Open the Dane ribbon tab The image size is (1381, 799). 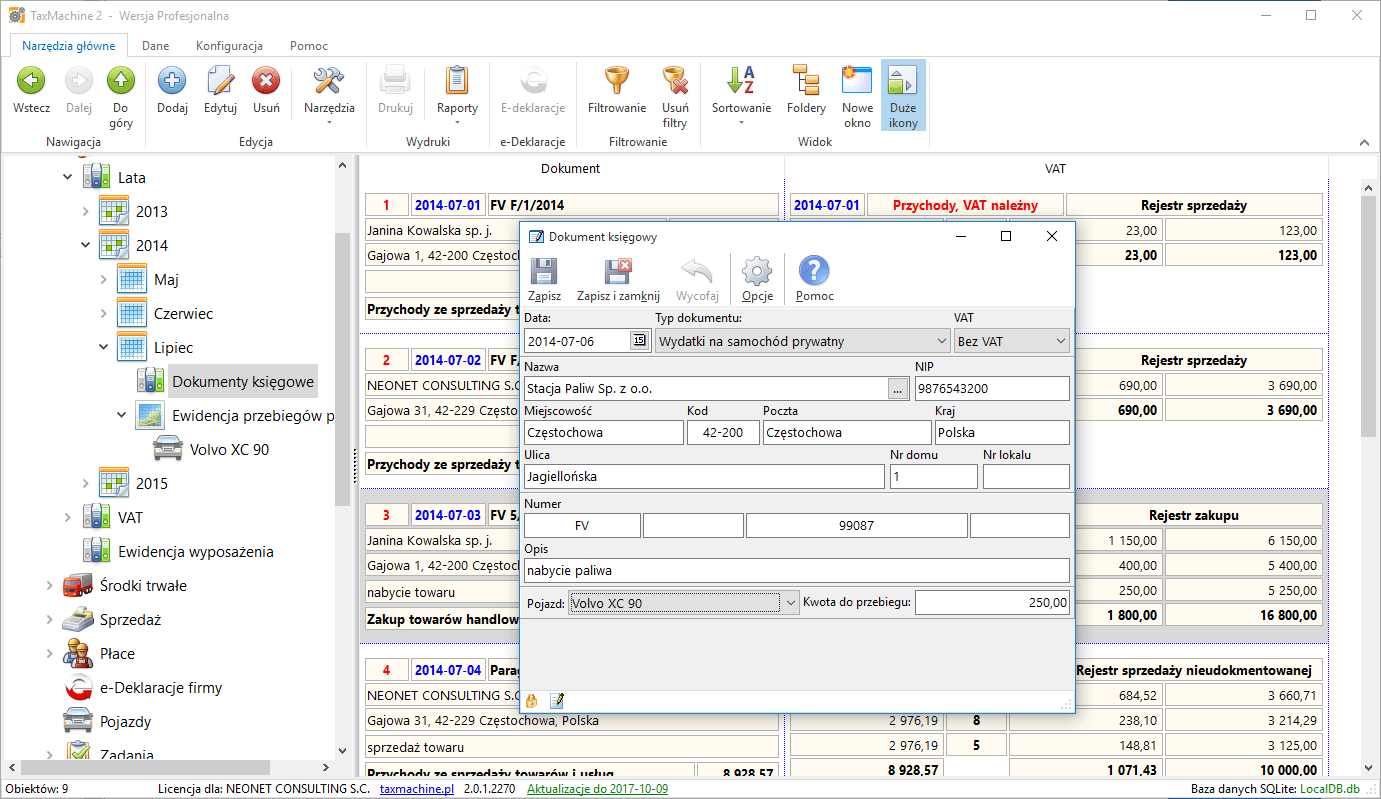tap(155, 46)
